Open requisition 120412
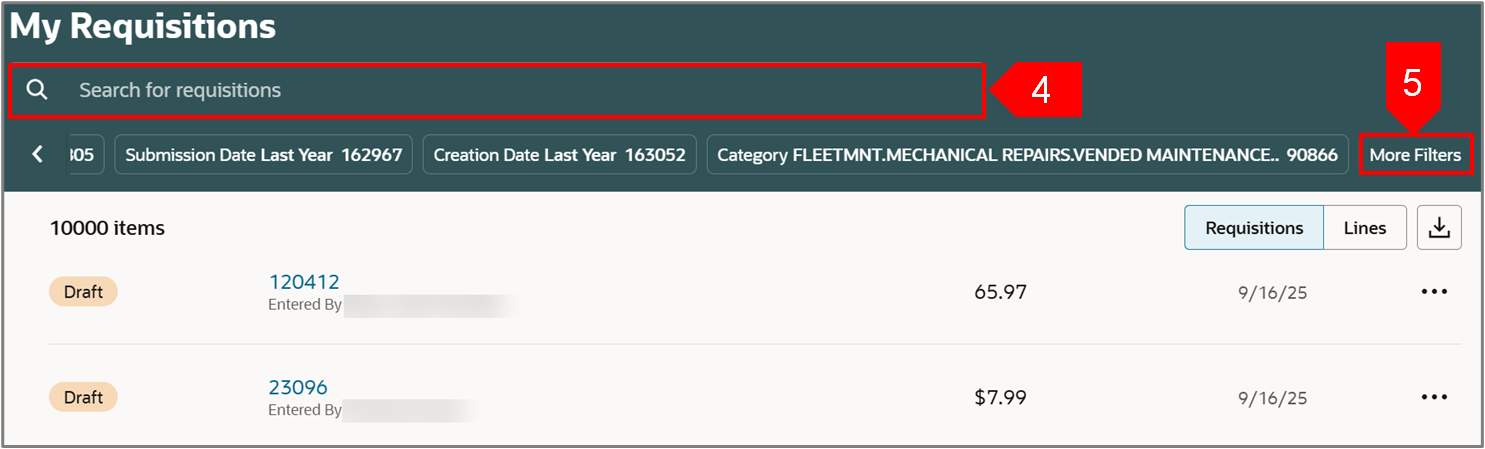This screenshot has height=449, width=1485. click(304, 282)
